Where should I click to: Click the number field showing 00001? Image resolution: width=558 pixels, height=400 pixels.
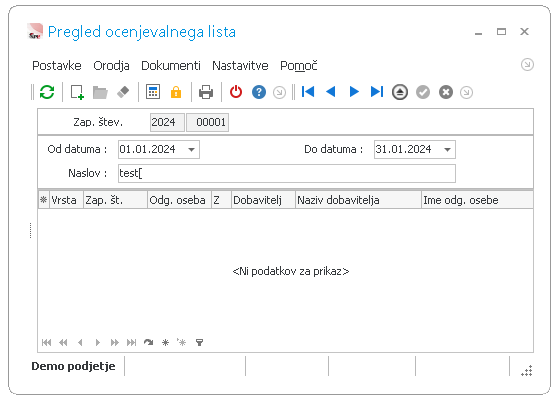point(207,122)
